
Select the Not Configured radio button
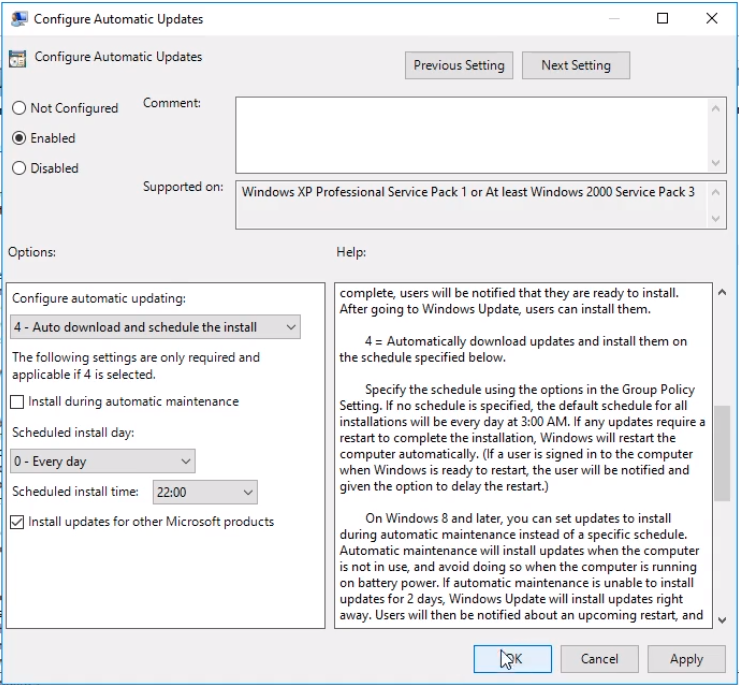tap(19, 108)
